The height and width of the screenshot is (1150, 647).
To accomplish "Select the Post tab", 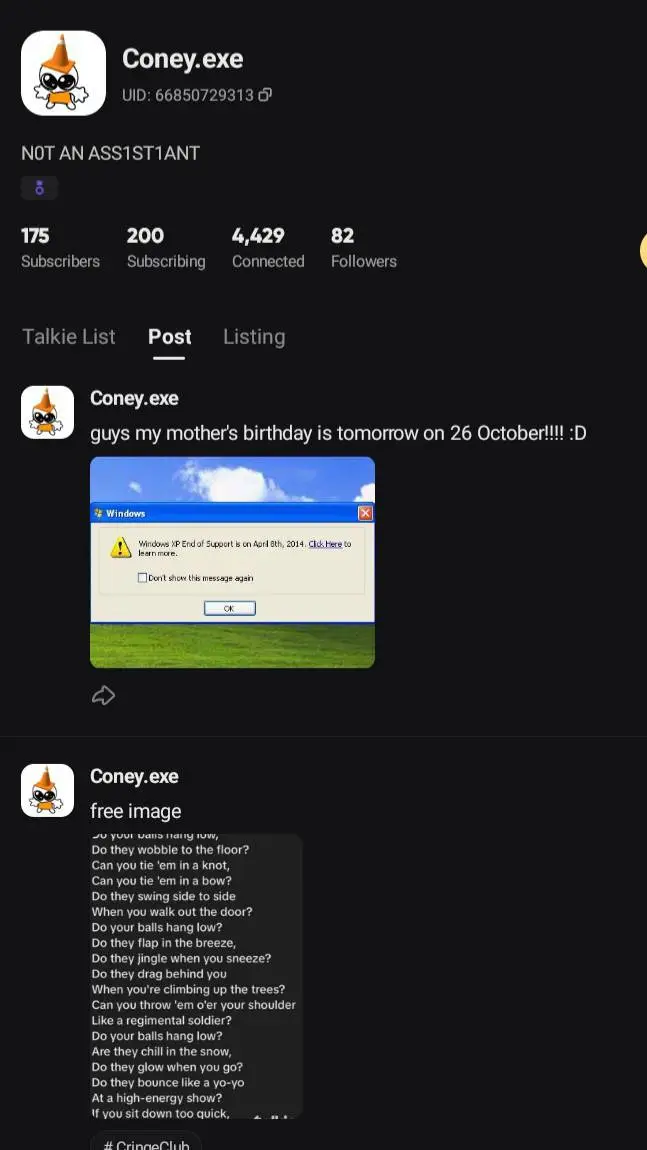I will tap(169, 337).
